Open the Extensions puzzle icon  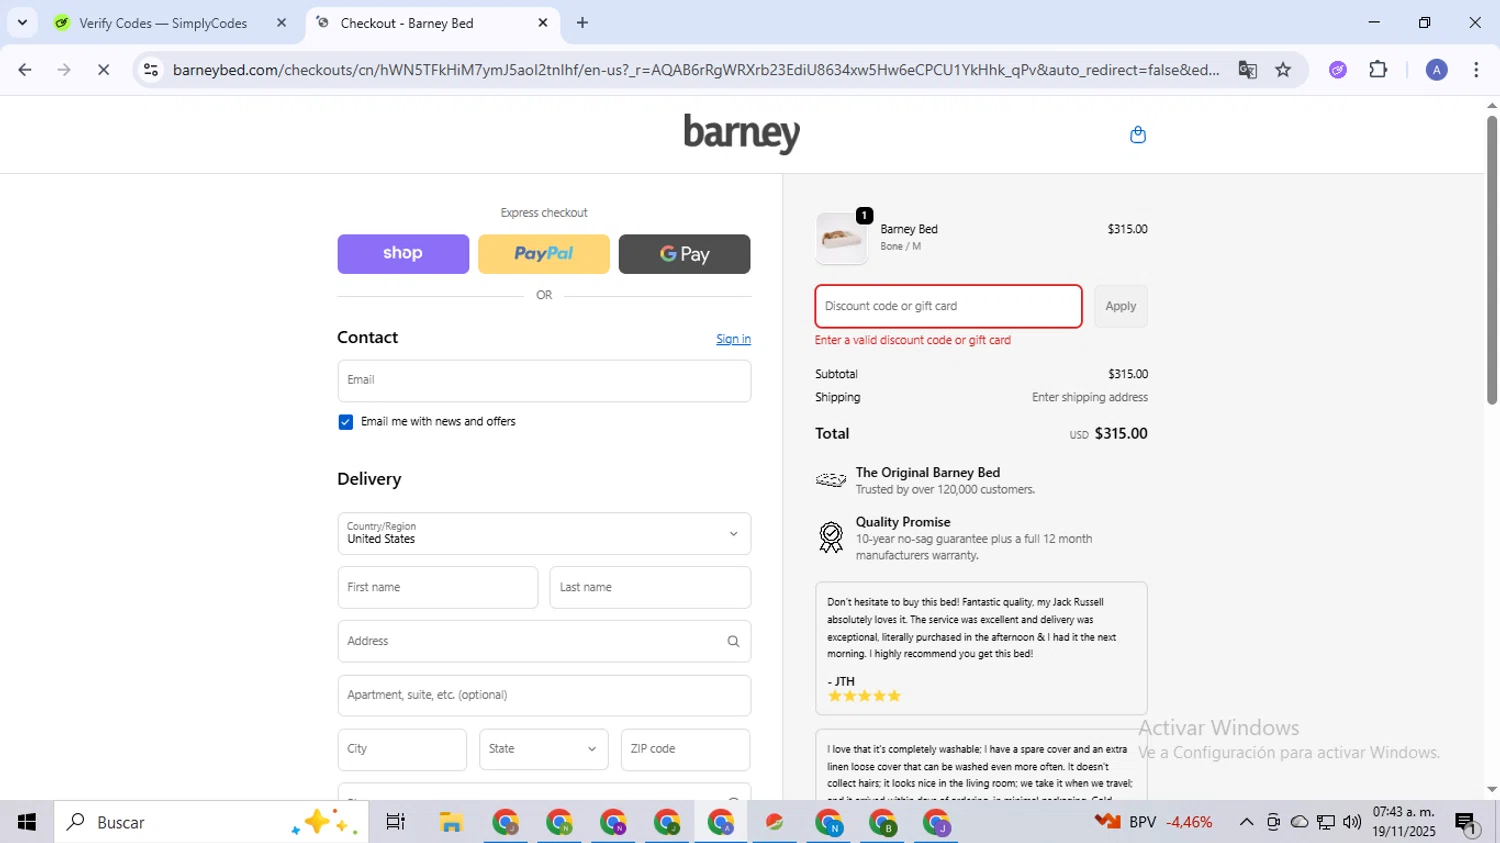click(x=1378, y=70)
